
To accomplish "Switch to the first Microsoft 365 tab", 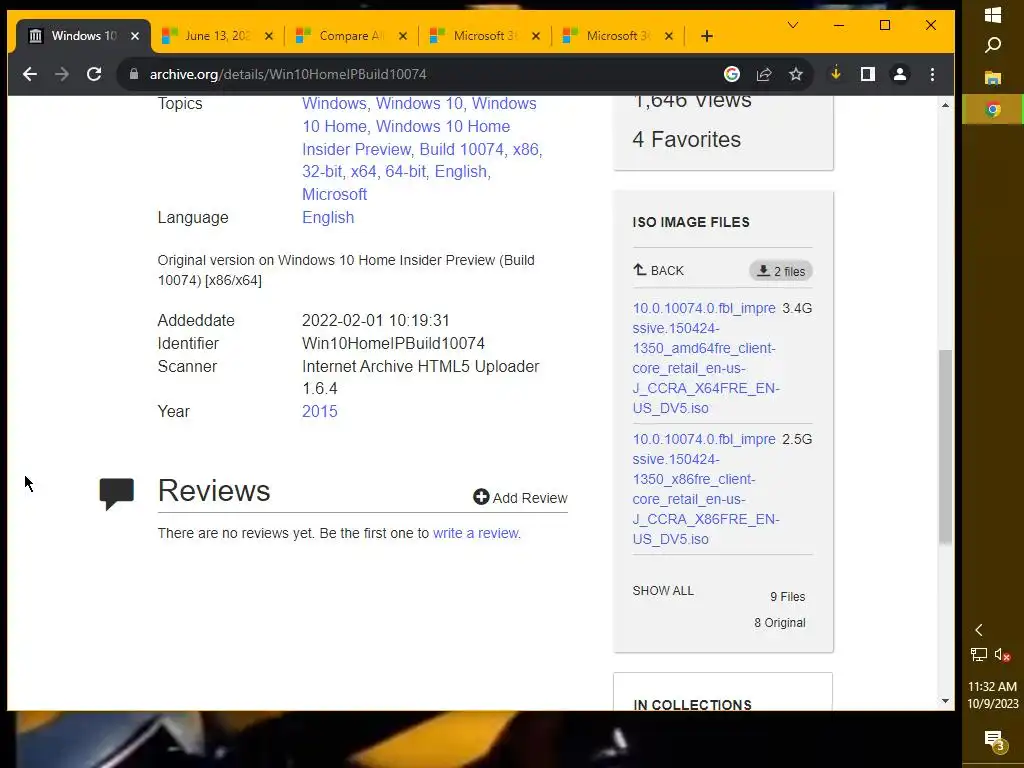I will (x=485, y=36).
